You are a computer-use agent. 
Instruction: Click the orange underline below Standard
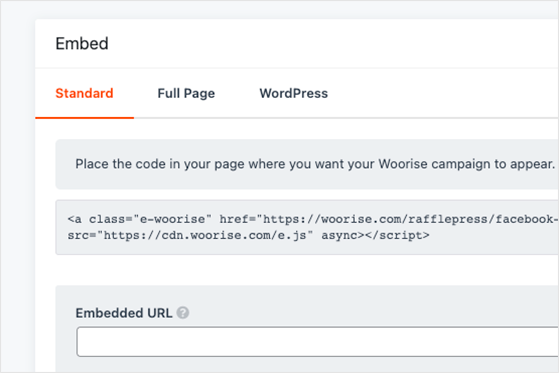pyautogui.click(x=84, y=118)
